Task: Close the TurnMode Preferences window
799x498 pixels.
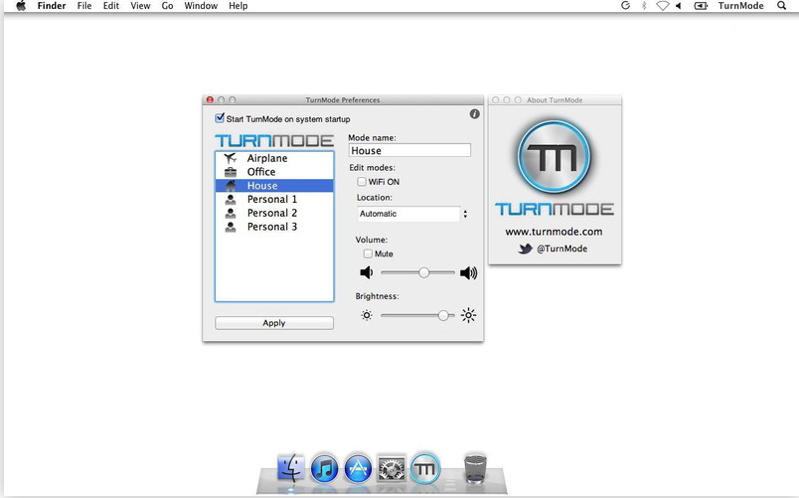Action: (x=209, y=100)
